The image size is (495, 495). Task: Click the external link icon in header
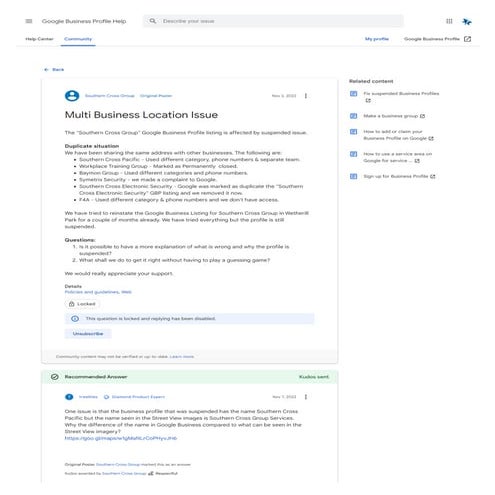coord(467,39)
